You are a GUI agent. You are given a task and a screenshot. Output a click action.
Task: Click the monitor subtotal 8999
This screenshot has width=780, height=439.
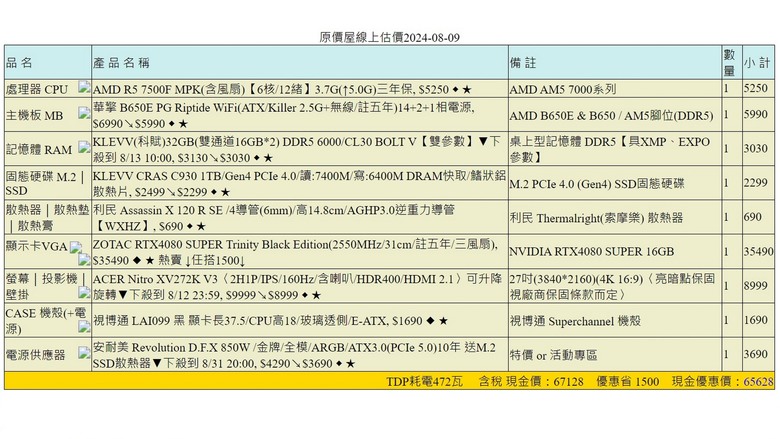tap(756, 285)
